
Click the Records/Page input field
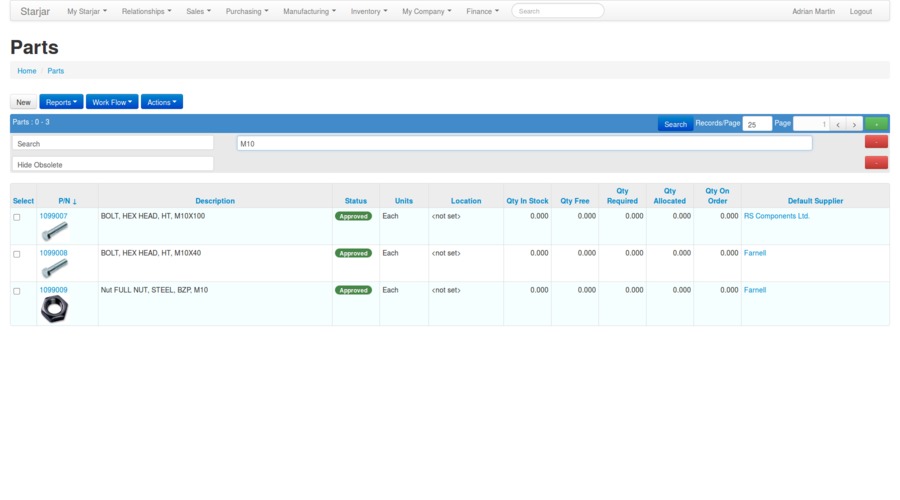pyautogui.click(x=757, y=124)
